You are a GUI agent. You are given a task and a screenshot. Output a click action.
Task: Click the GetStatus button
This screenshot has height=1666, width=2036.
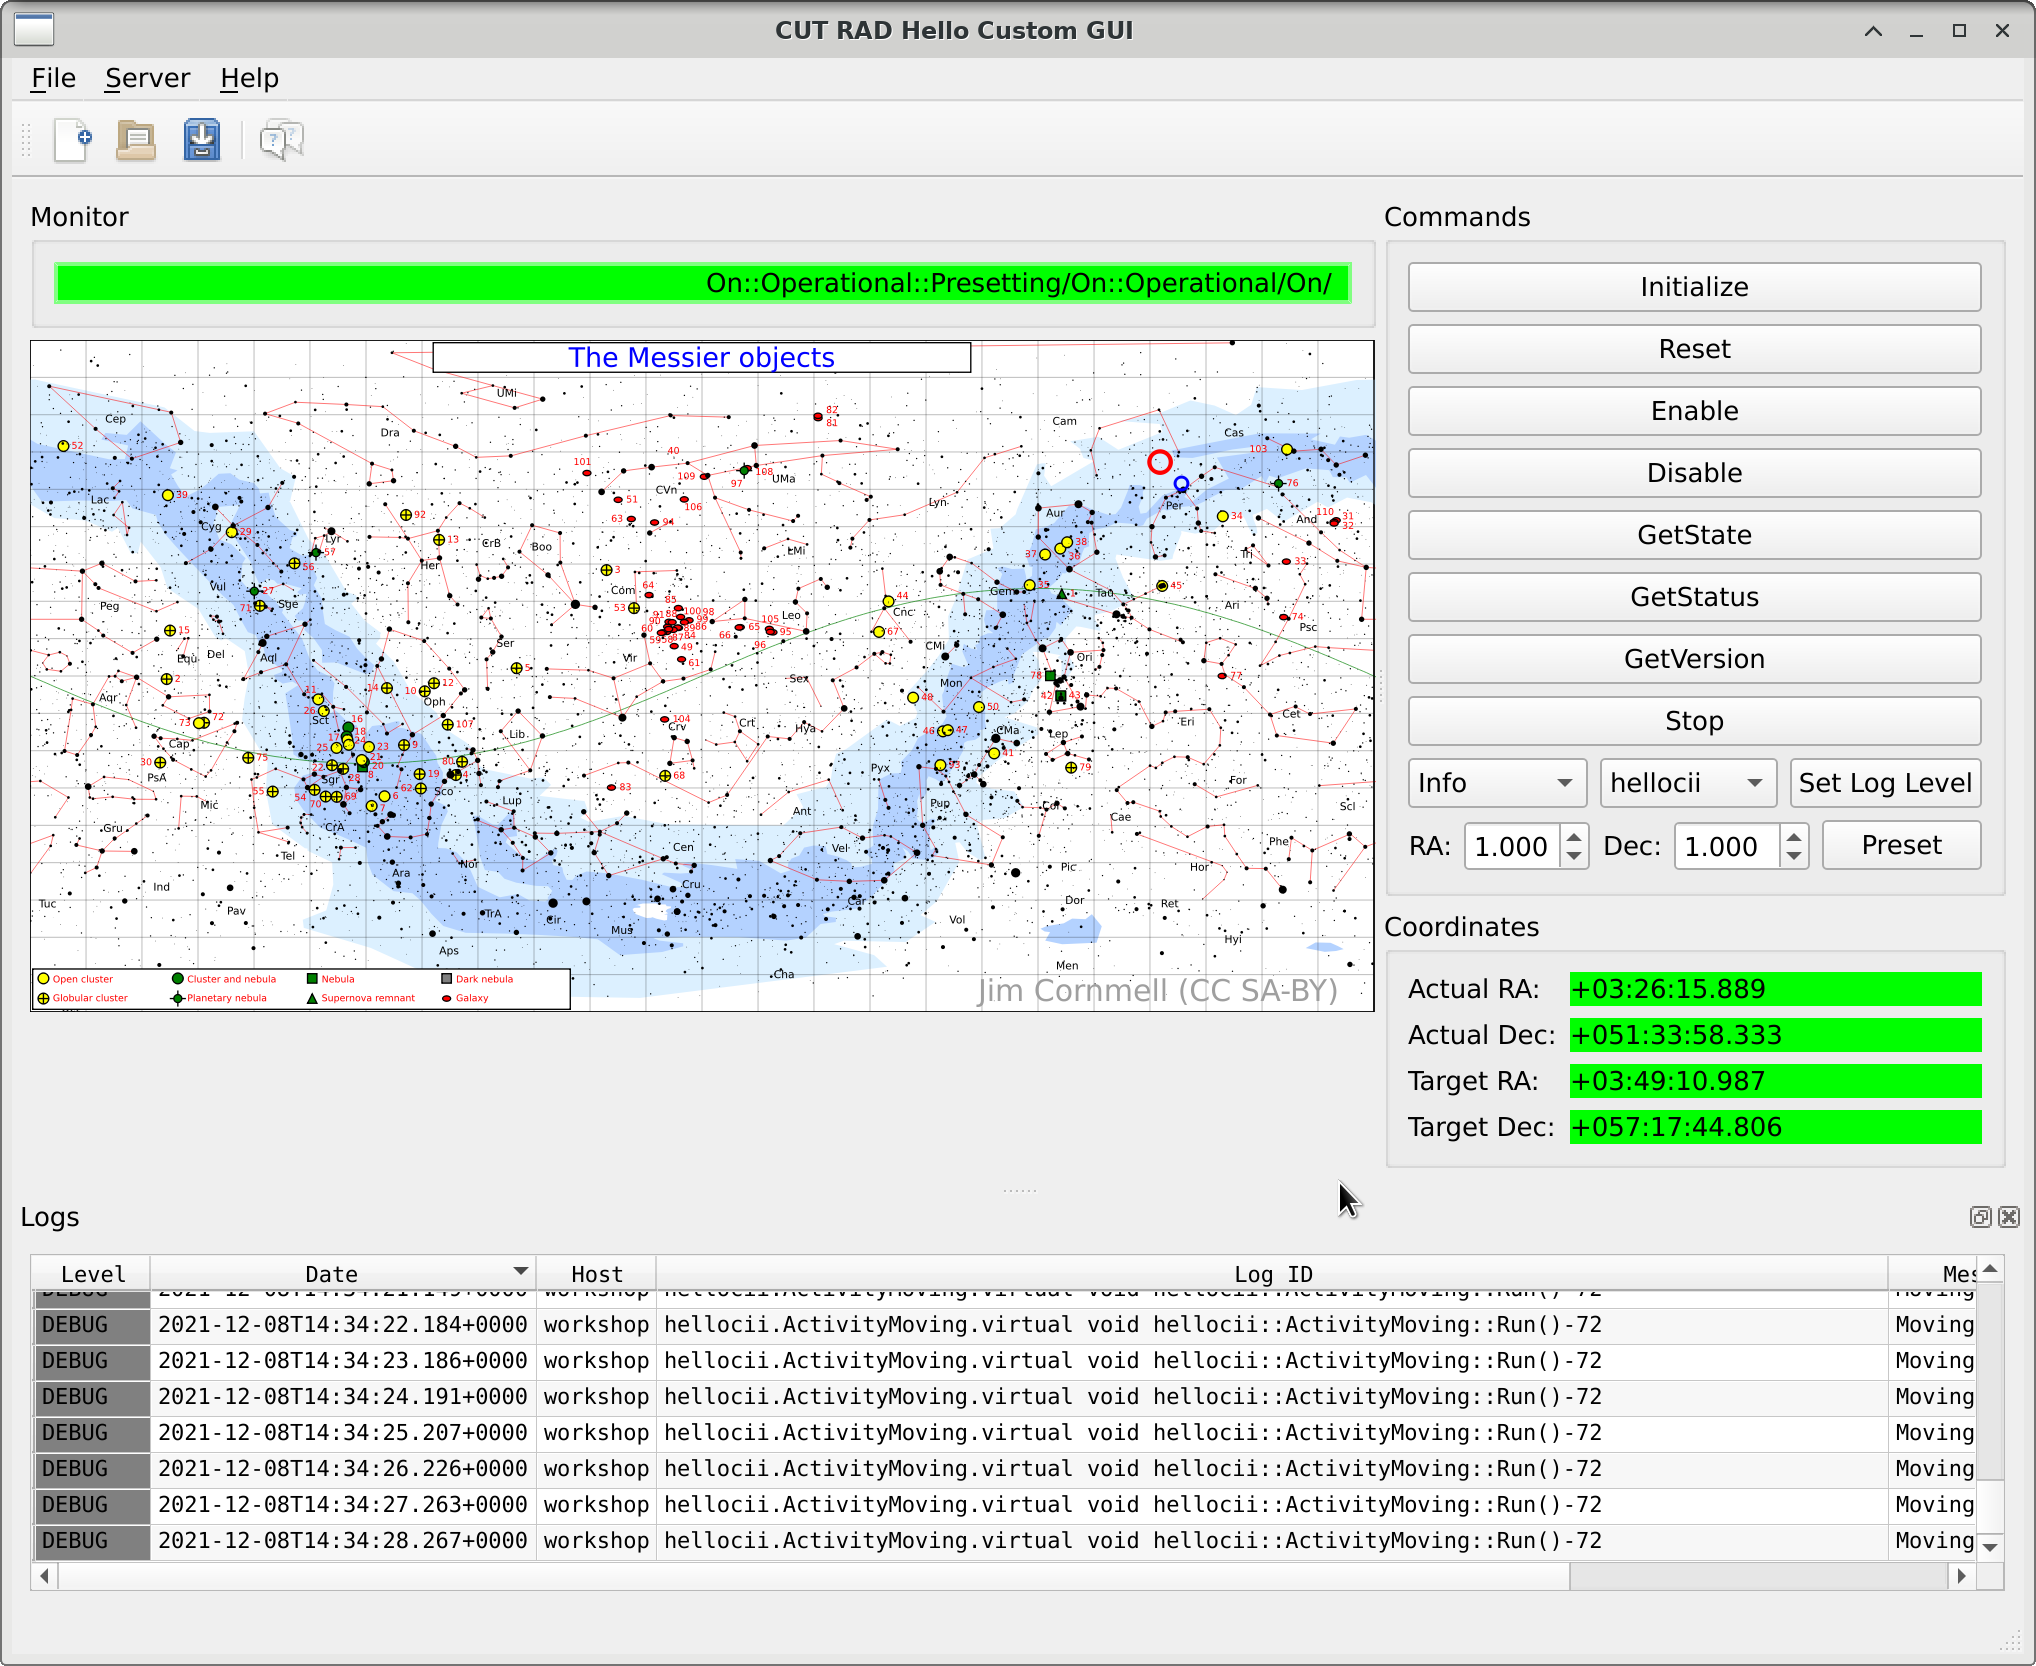1693,597
